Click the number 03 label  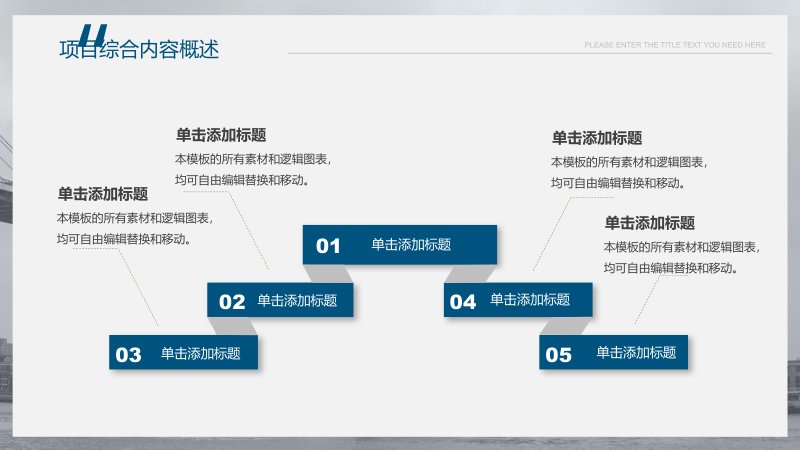(x=128, y=355)
